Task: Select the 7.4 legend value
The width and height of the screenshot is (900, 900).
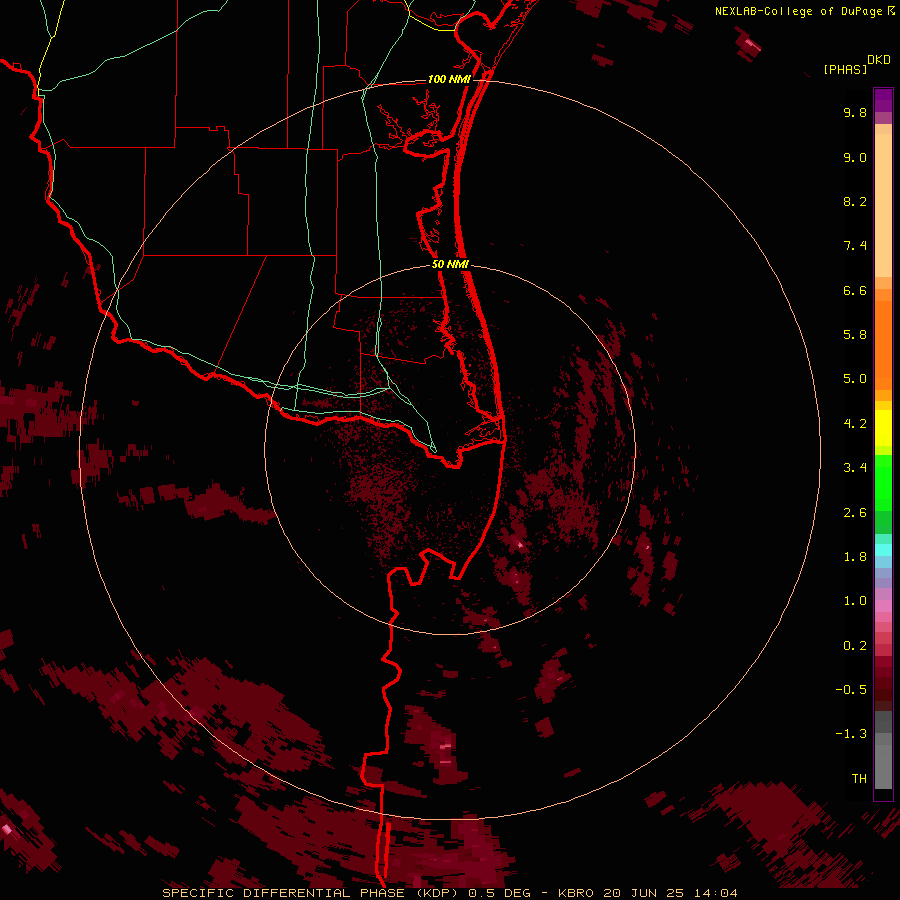Action: tap(855, 246)
